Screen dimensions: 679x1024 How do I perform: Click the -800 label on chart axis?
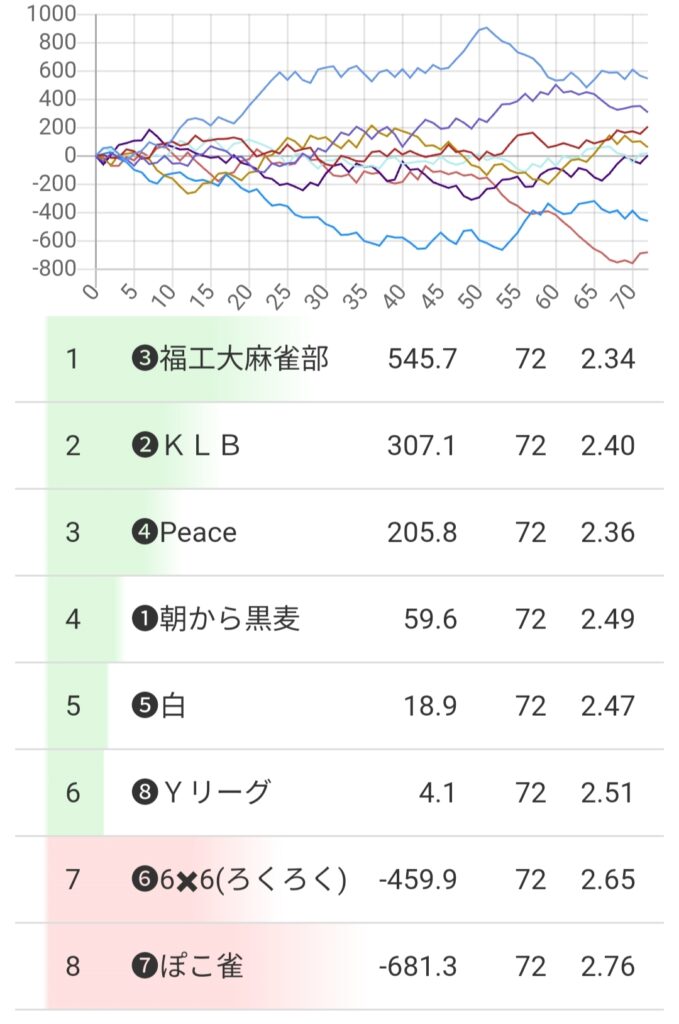coord(55,269)
